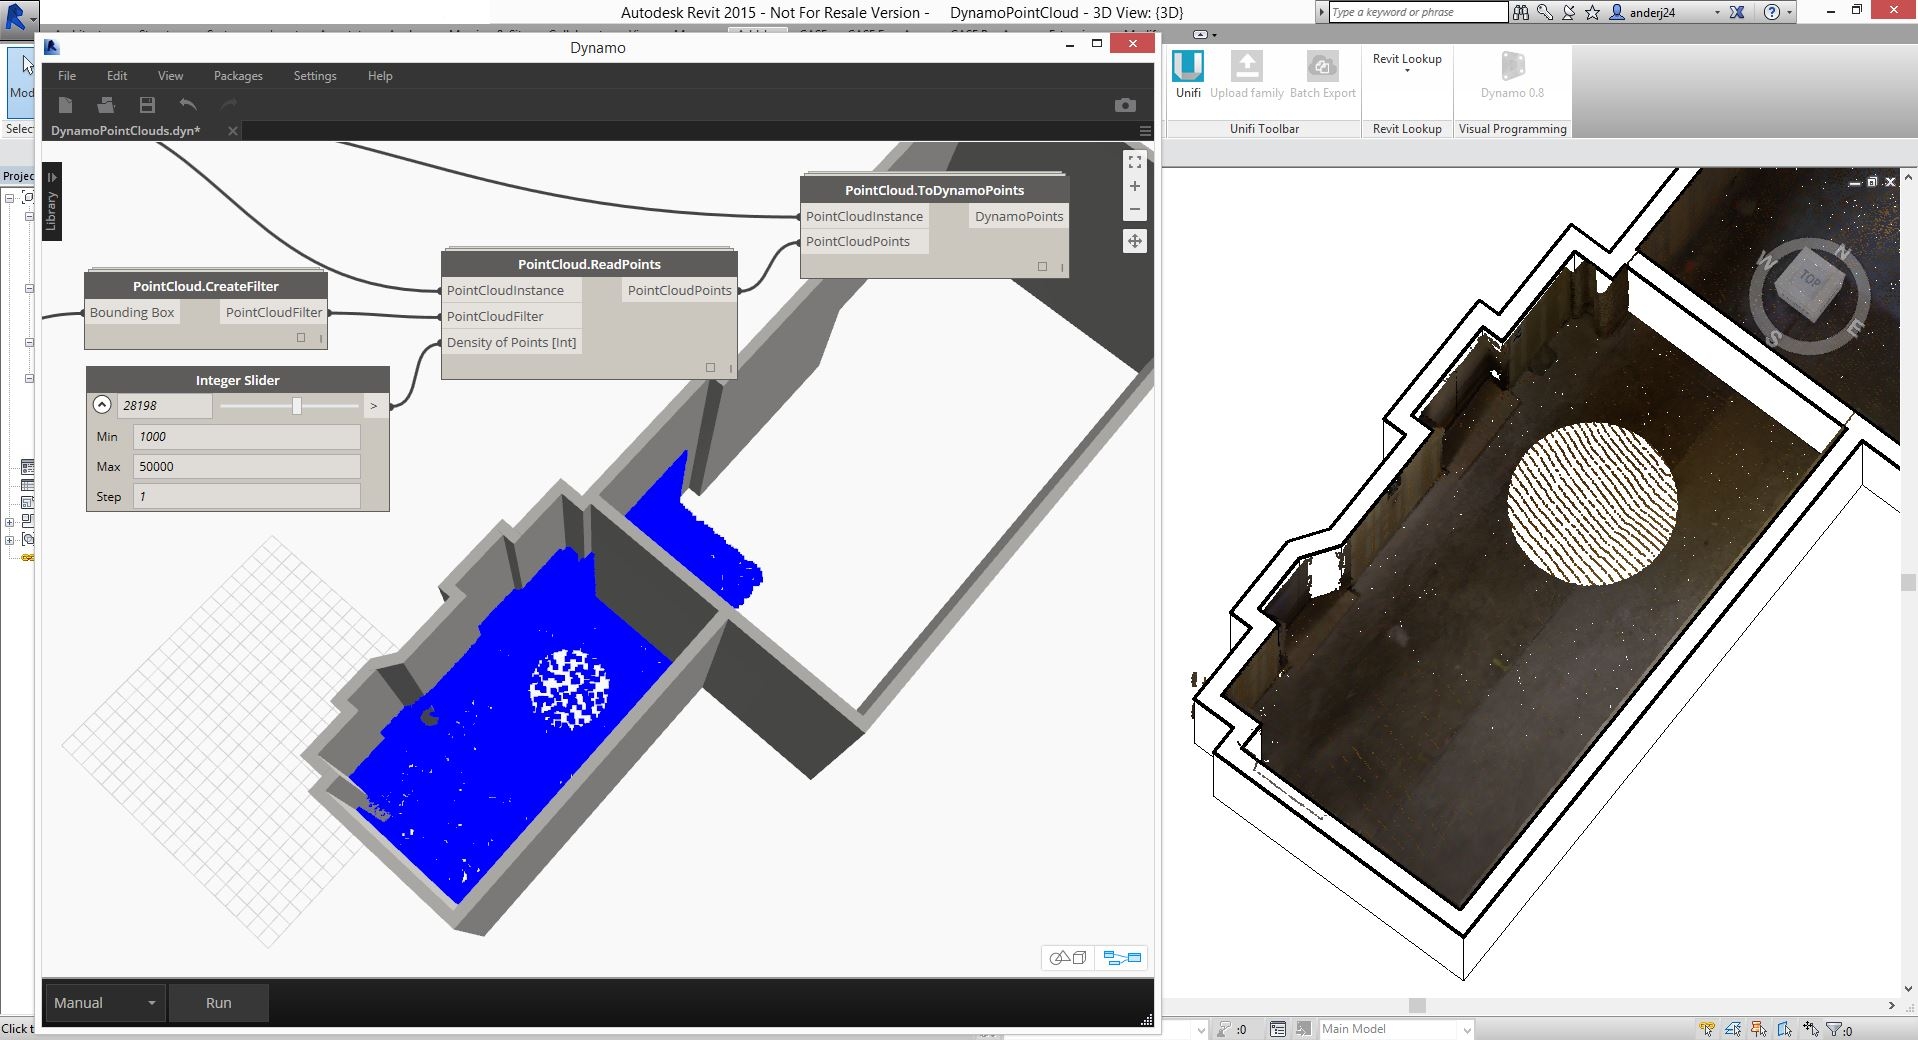Click the Integer Slider output port arrow

coord(374,406)
